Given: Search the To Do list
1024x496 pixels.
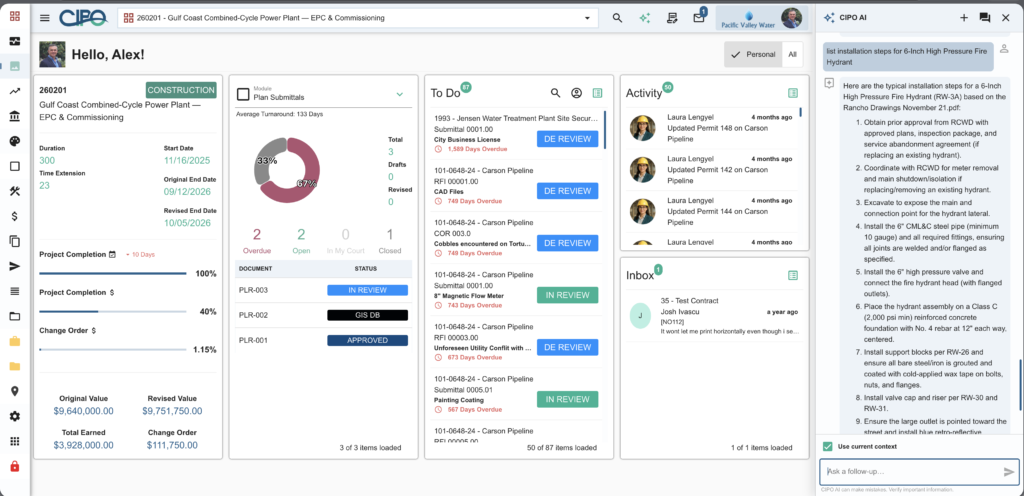Looking at the screenshot, I should [x=556, y=93].
